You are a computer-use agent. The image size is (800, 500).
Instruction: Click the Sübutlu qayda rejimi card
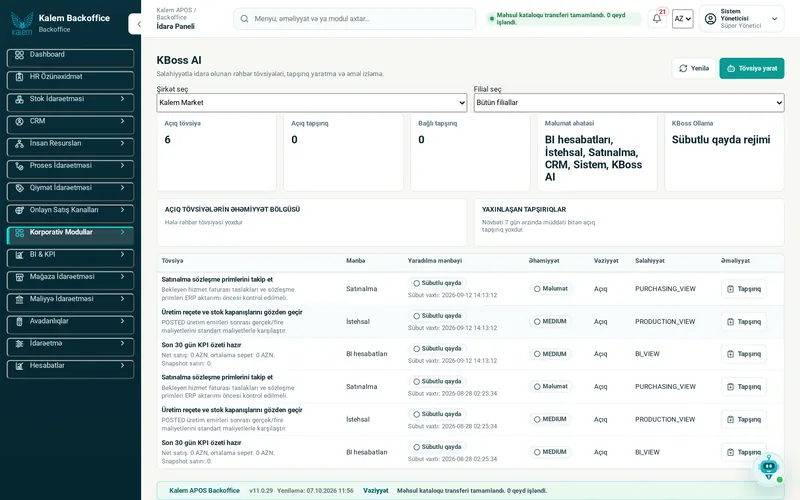(724, 153)
